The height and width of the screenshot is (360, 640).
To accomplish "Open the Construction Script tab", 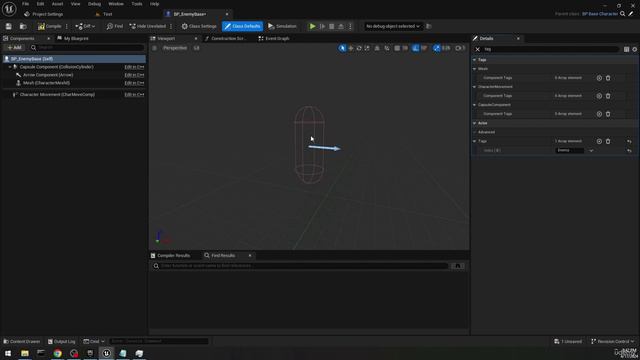I will [x=226, y=38].
